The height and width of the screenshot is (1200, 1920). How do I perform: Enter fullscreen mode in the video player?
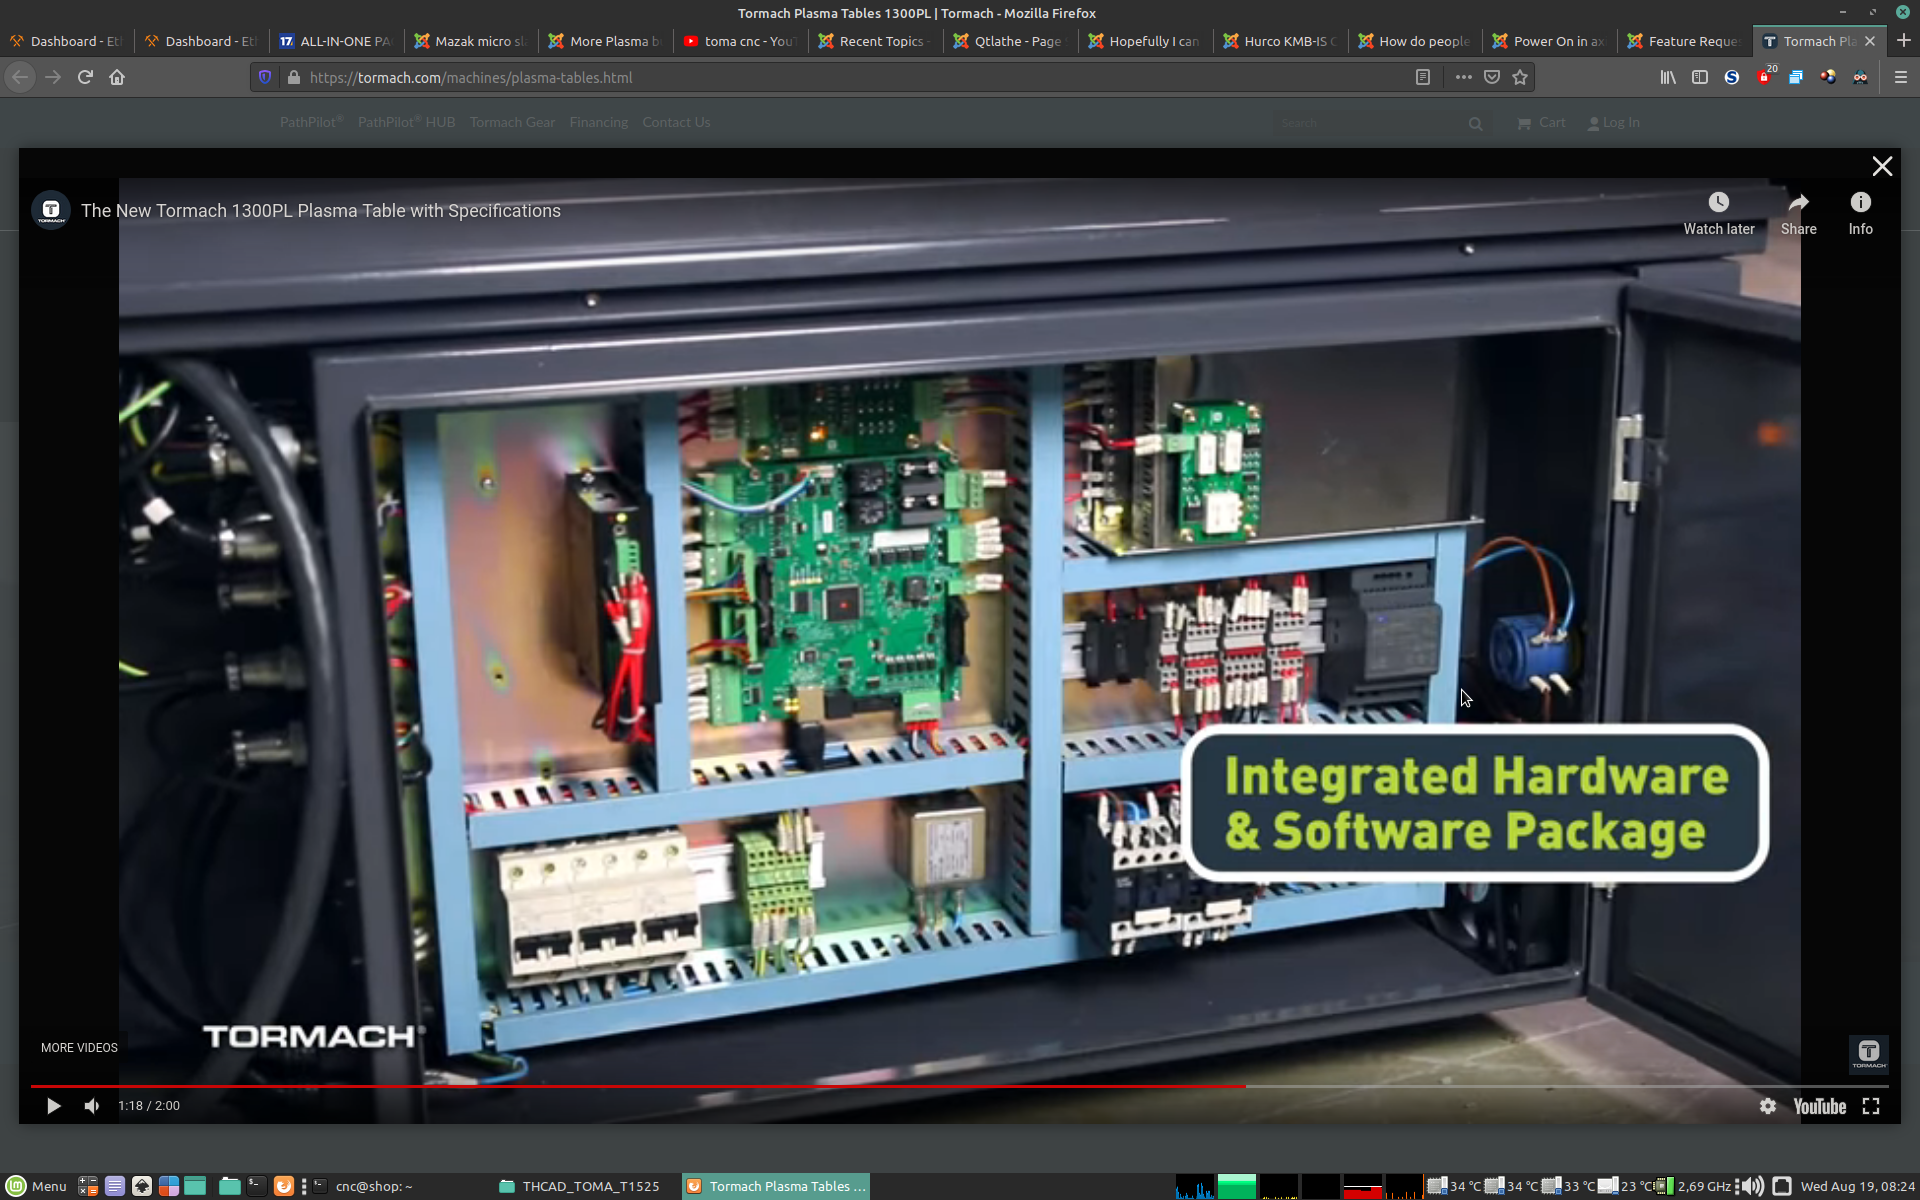pyautogui.click(x=1871, y=1106)
